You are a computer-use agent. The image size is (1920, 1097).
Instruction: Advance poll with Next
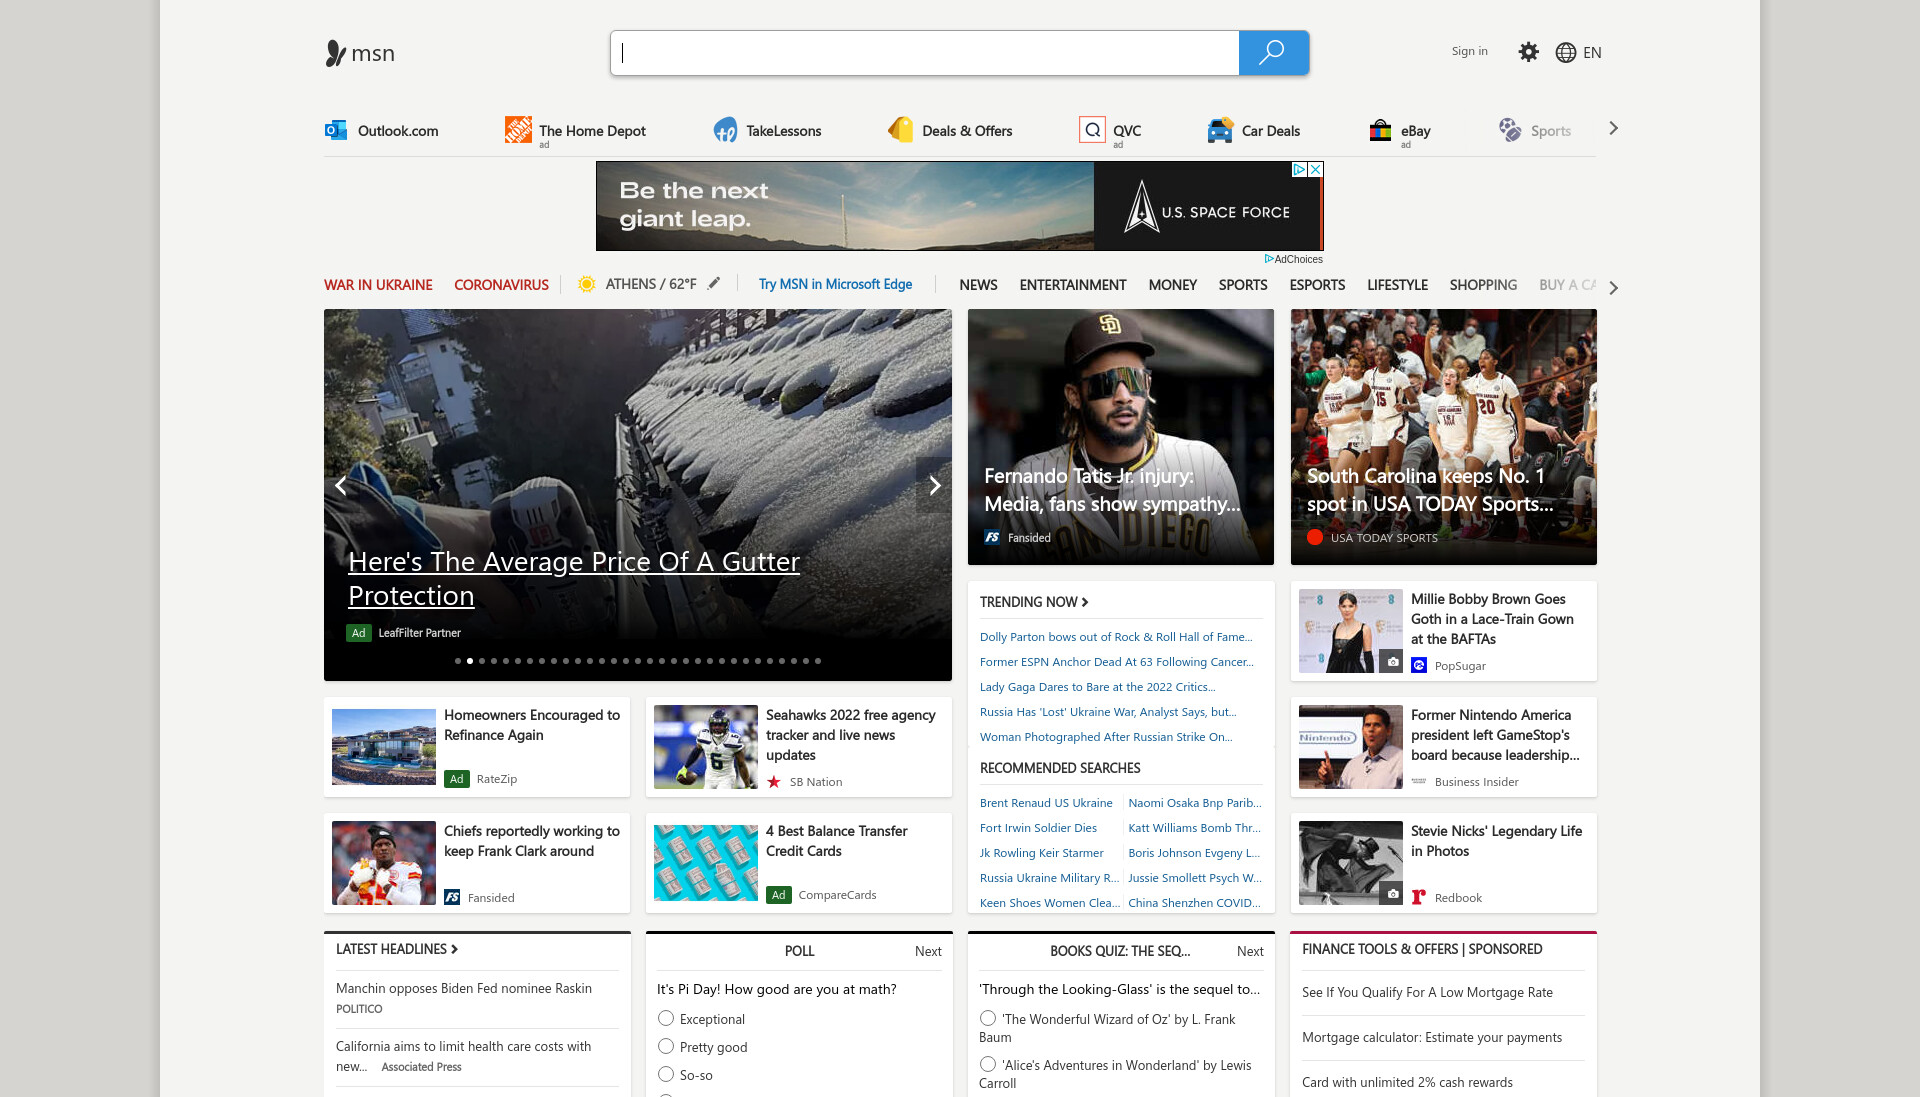click(x=928, y=951)
